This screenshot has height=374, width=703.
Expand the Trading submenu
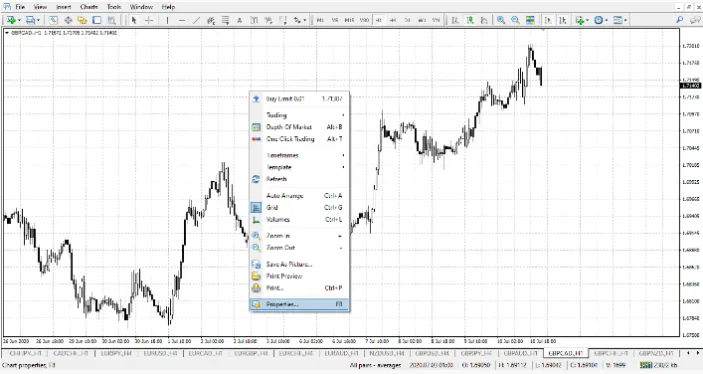coord(299,115)
